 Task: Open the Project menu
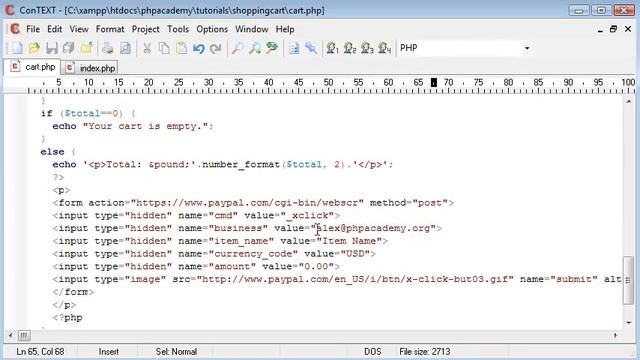[x=145, y=29]
